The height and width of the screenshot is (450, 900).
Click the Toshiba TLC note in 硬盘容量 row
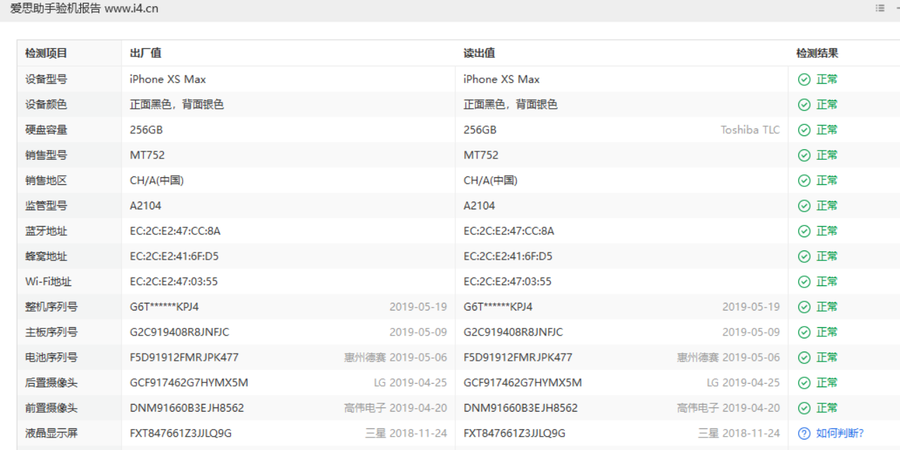tap(750, 130)
